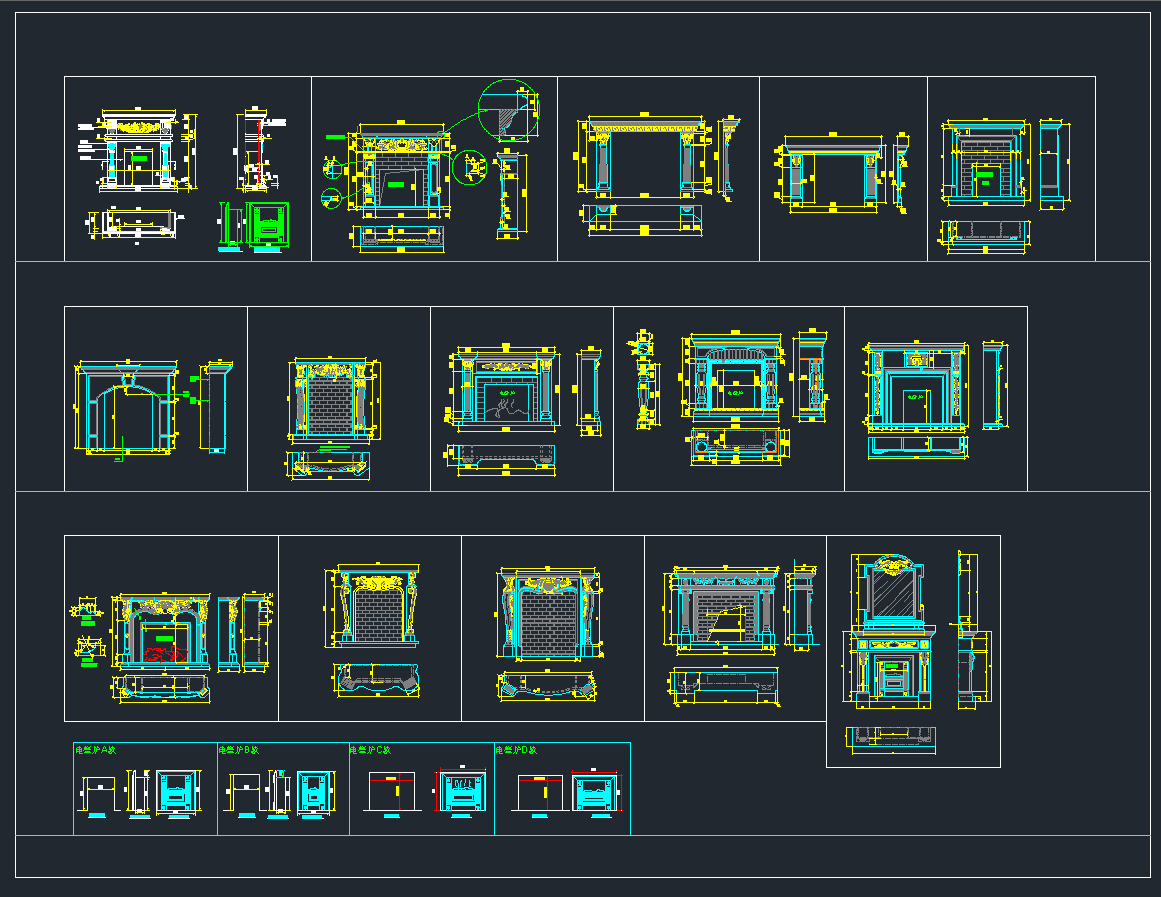Screen dimensions: 1161x897
Task: Click the 电壁炉D款 label text
Action: 516,750
